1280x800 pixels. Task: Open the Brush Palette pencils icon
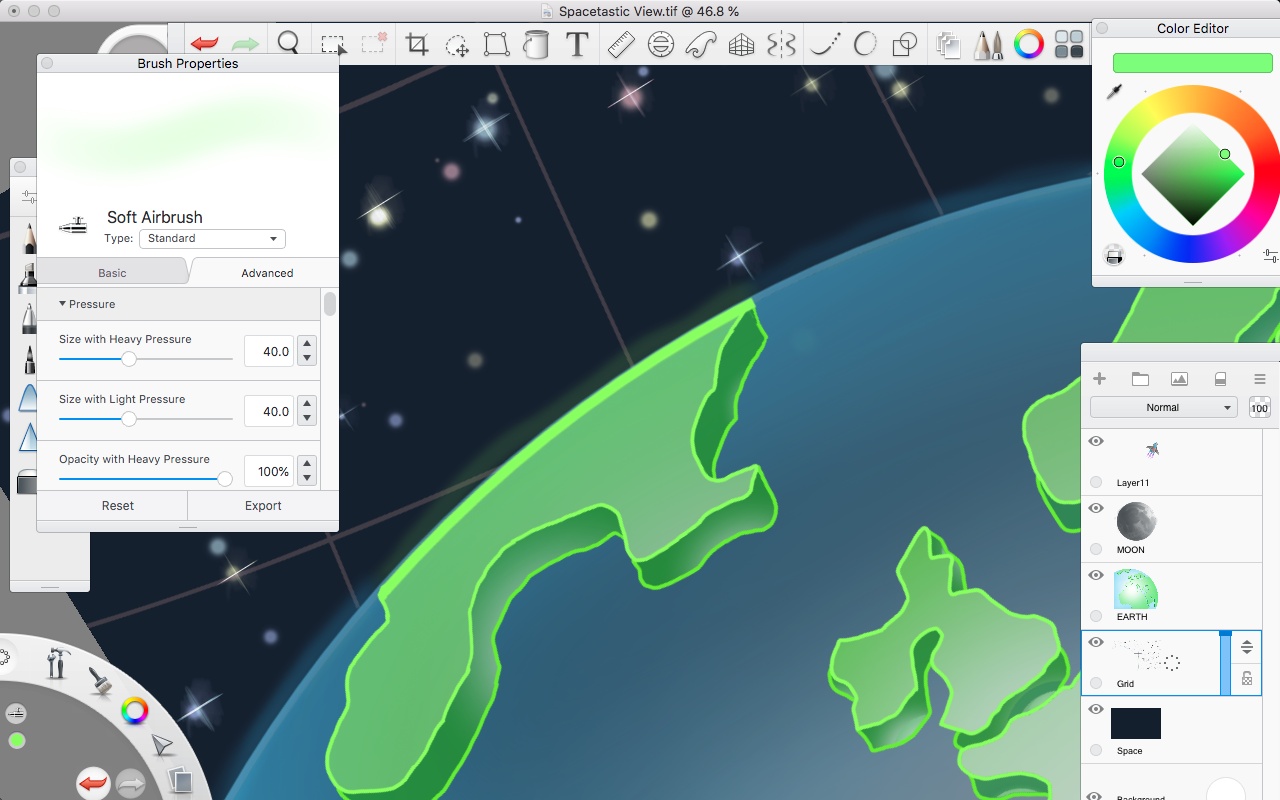coord(989,44)
